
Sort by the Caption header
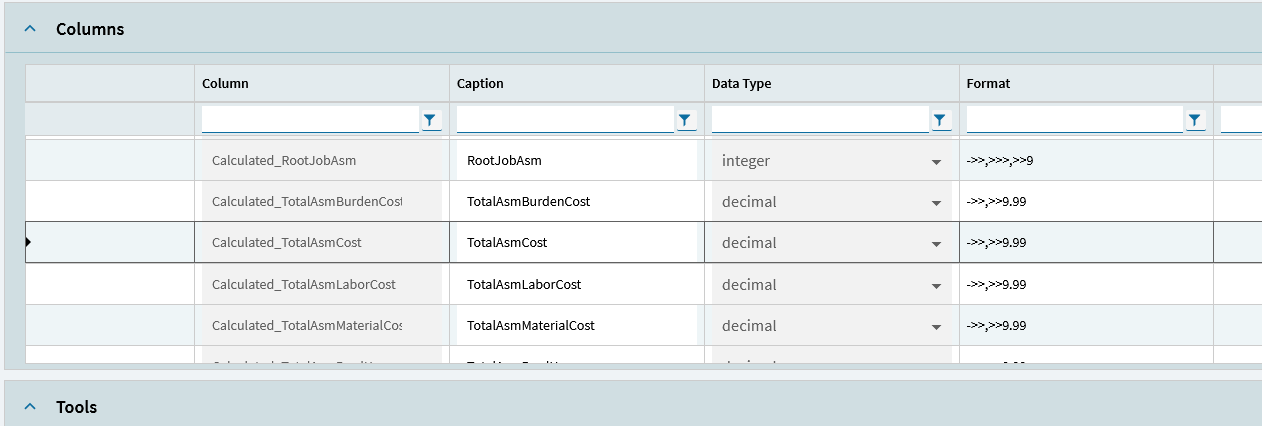point(480,84)
